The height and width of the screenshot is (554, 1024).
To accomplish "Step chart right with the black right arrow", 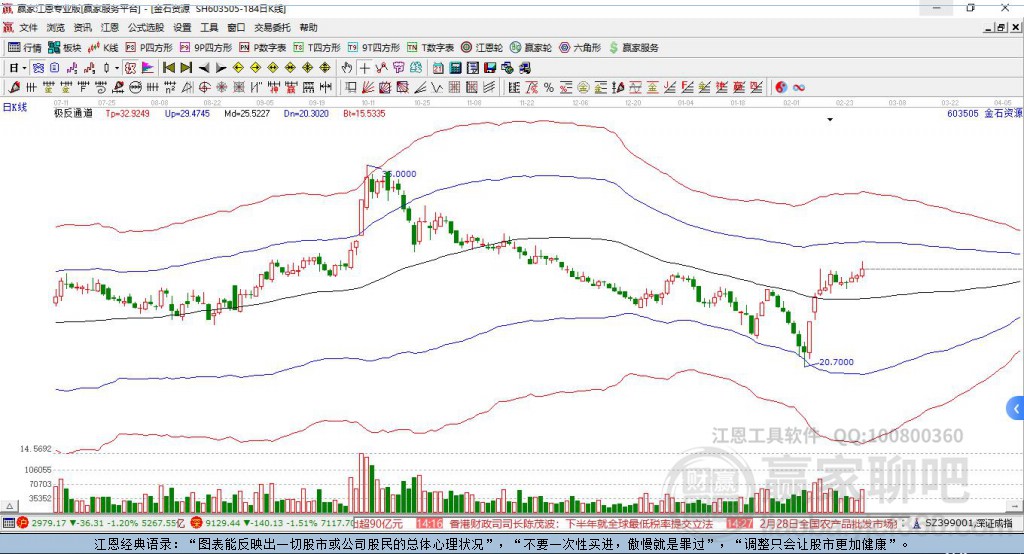I will pos(221,68).
